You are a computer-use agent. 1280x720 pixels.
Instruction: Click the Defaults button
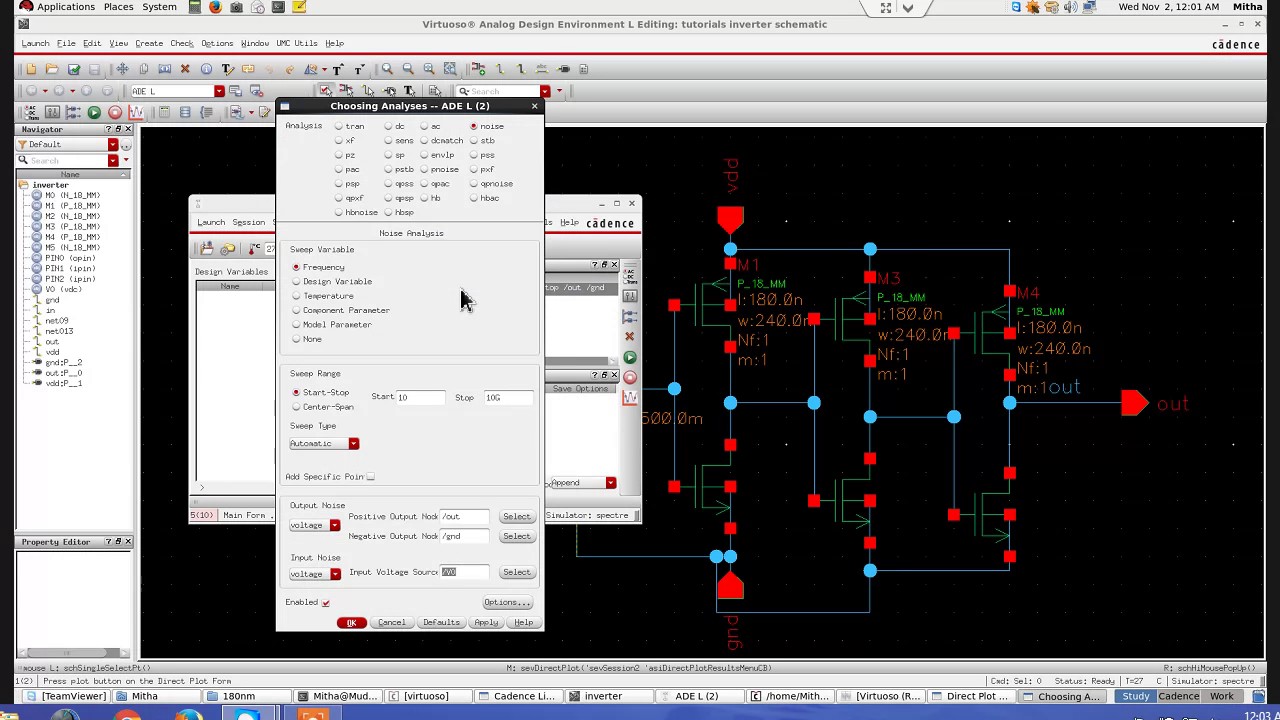441,623
